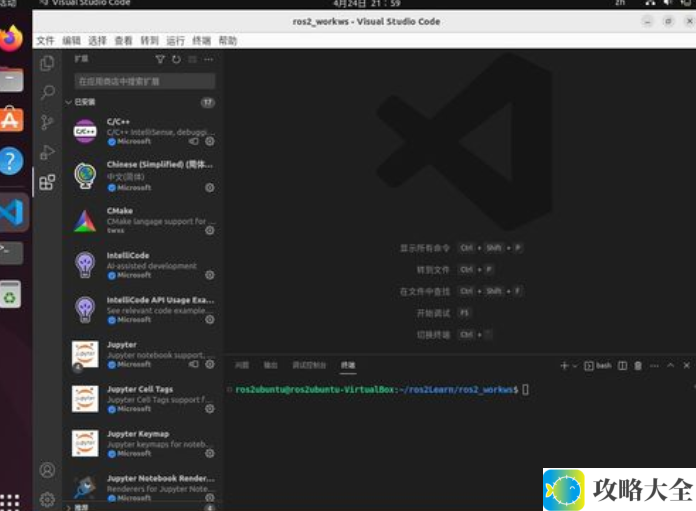Screen dimensions: 696x511
Task: Select the IntelliCode extension entry
Action: point(141,265)
